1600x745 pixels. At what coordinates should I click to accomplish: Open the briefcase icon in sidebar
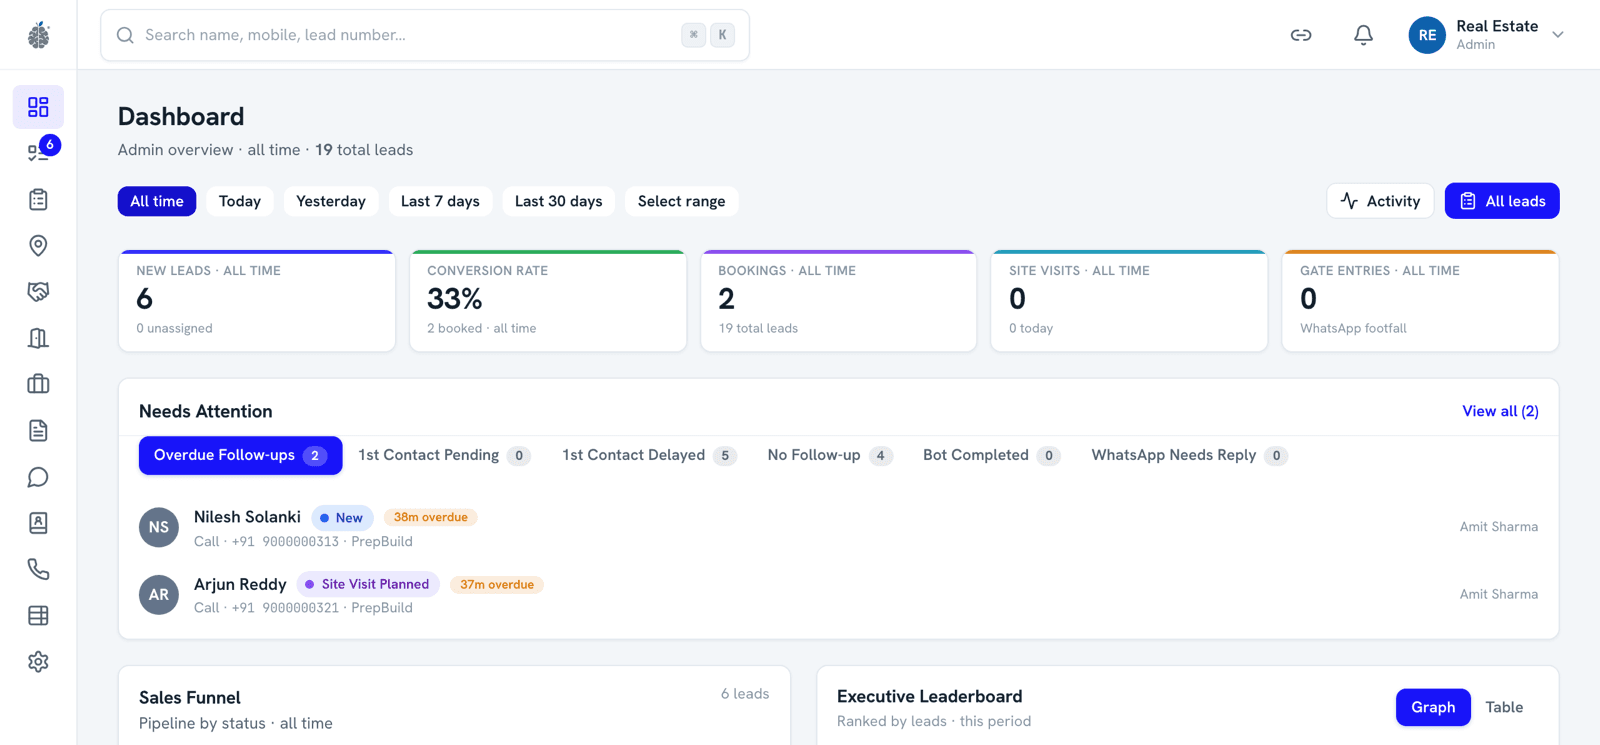(38, 384)
